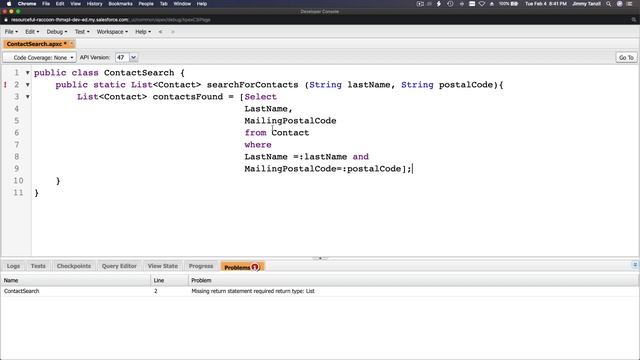Collapse the class fold arrow on line 1
The height and width of the screenshot is (360, 640).
[x=28, y=73]
